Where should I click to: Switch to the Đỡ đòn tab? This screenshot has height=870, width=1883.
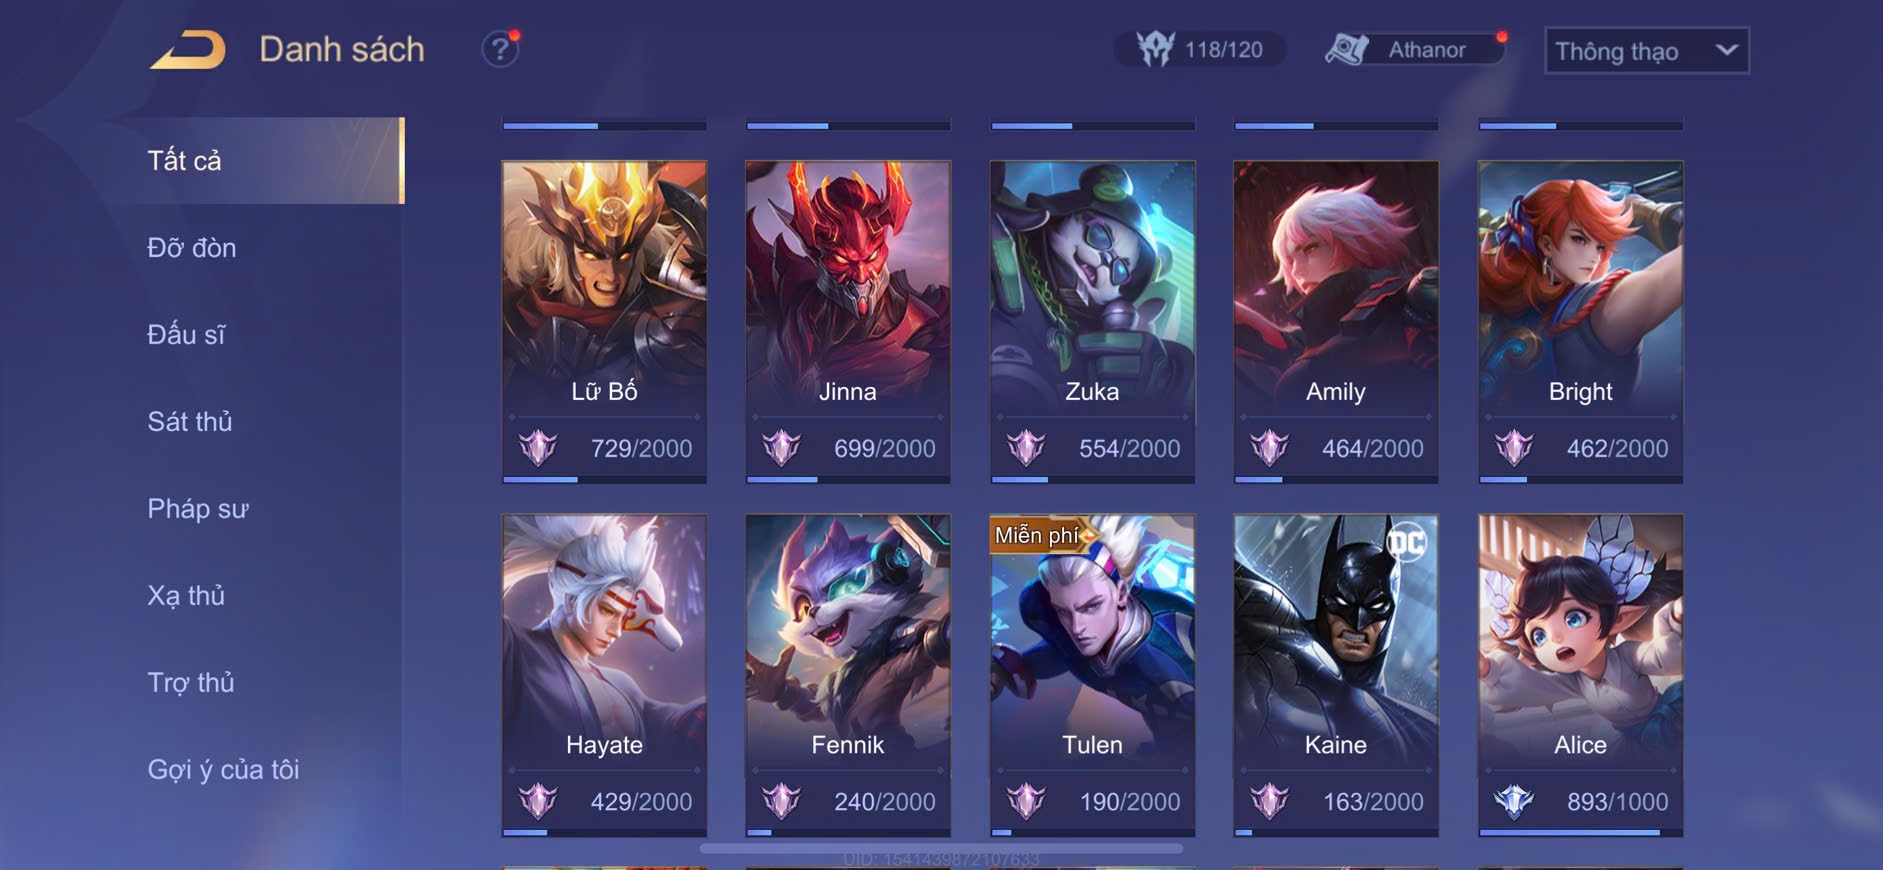(192, 247)
